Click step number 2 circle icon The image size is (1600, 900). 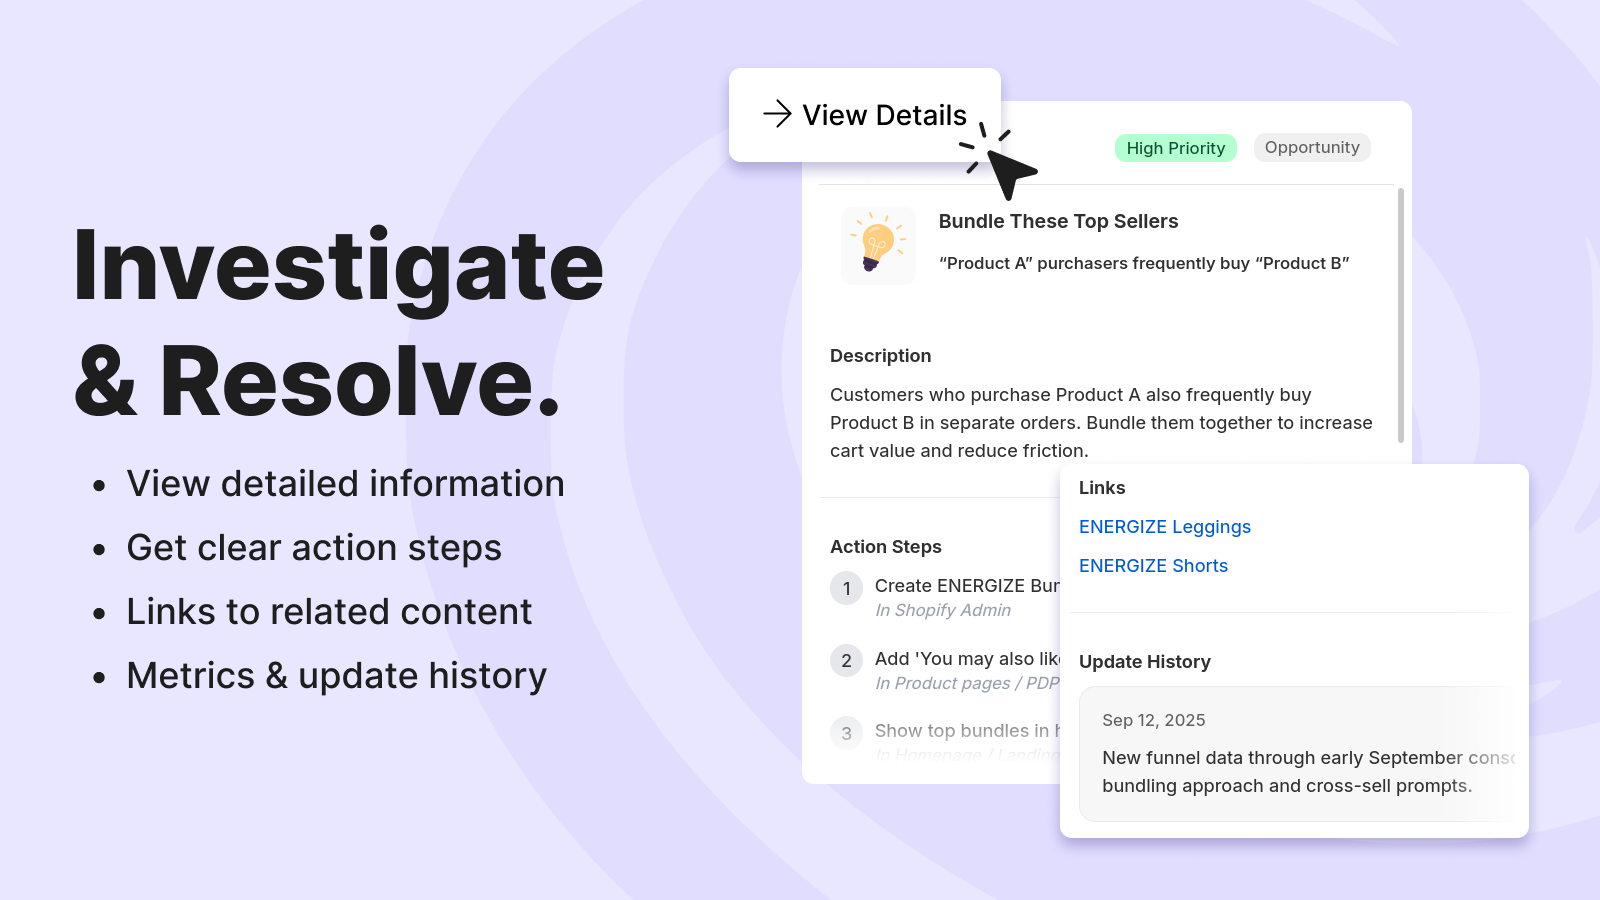[846, 661]
